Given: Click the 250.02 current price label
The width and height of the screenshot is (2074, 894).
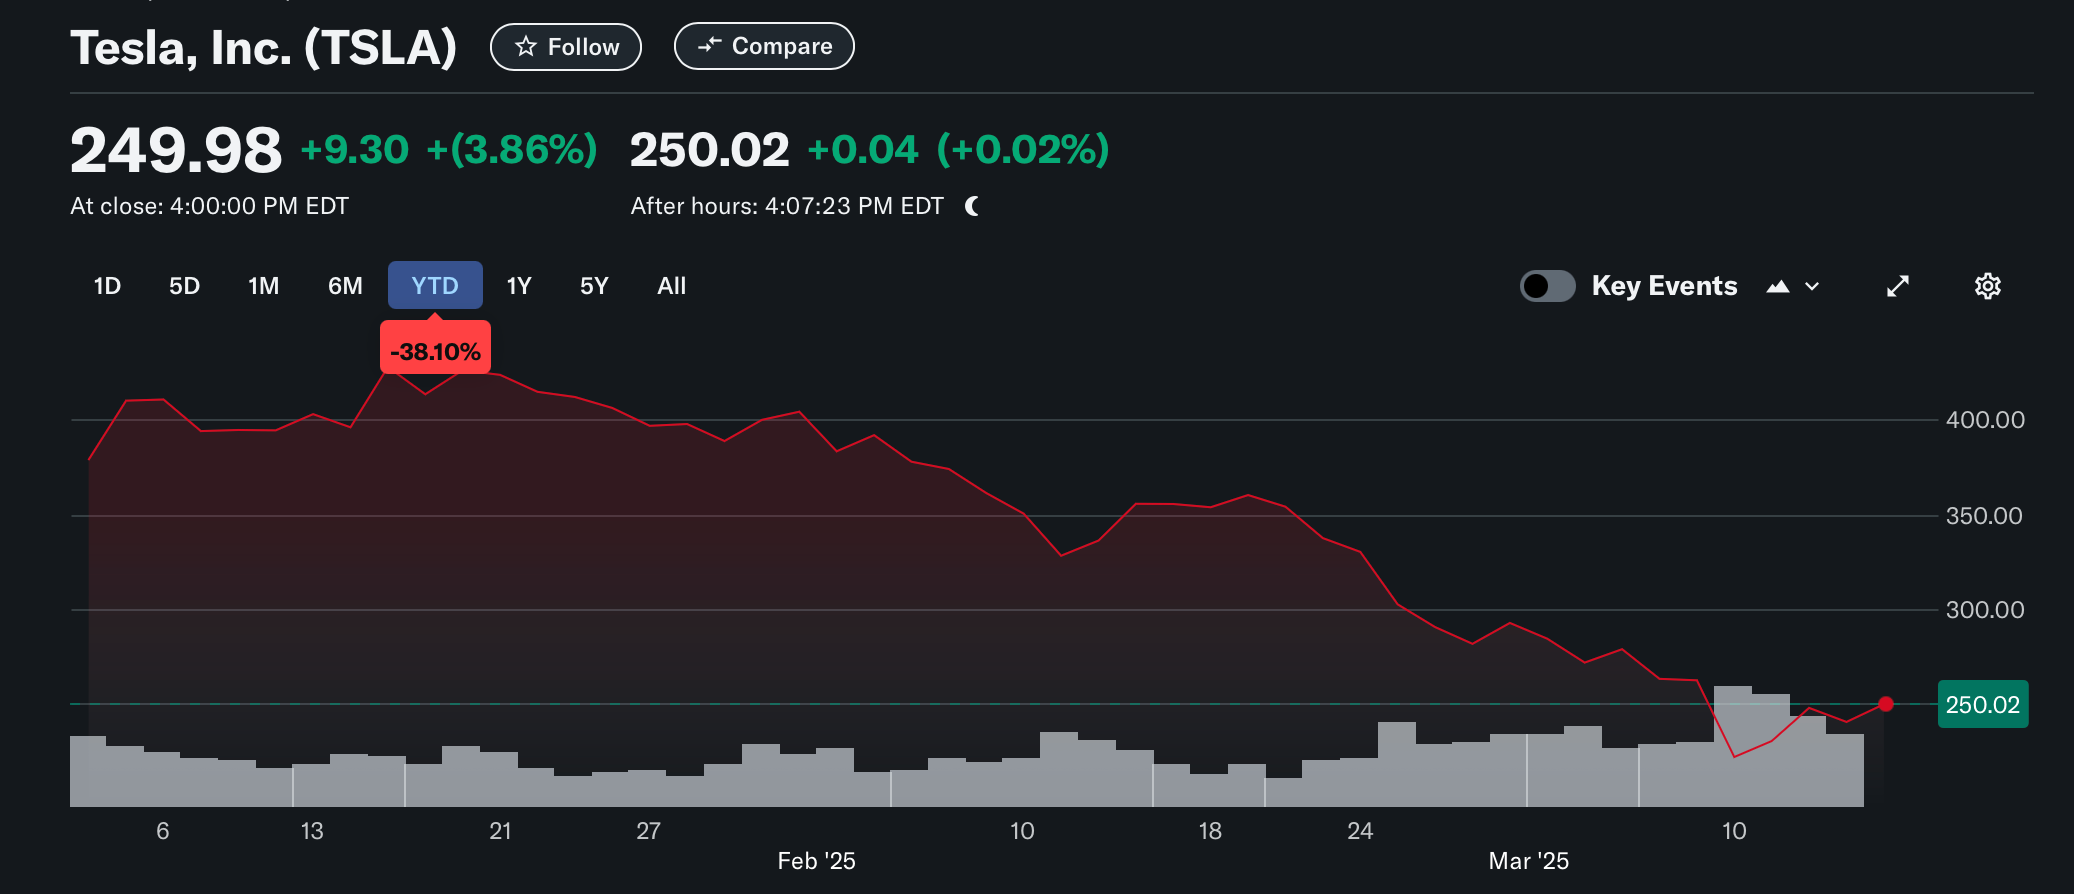Looking at the screenshot, I should point(1983,704).
